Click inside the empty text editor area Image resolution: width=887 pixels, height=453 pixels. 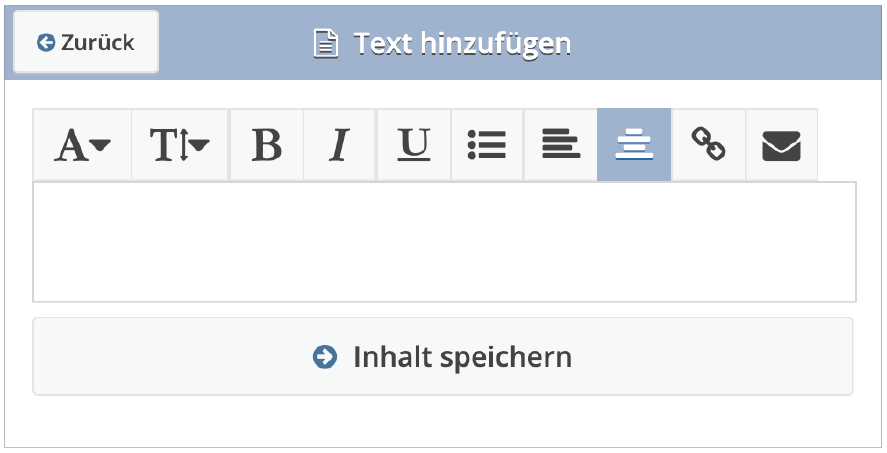tap(444, 242)
